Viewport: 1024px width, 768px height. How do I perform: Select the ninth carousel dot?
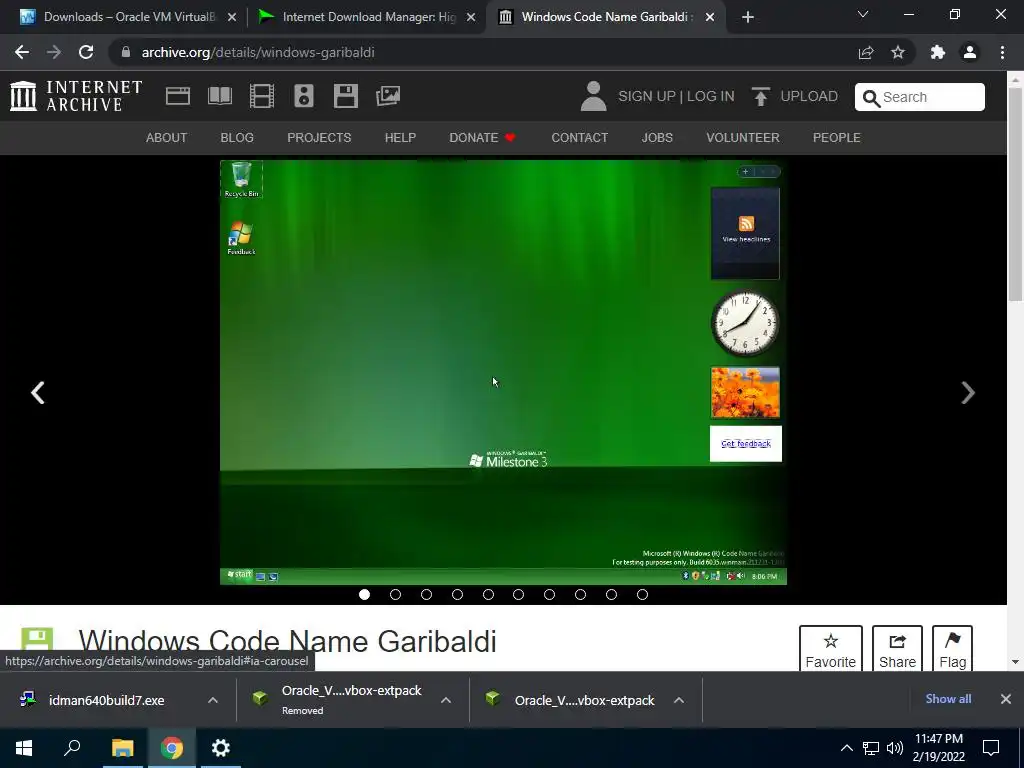click(x=611, y=594)
